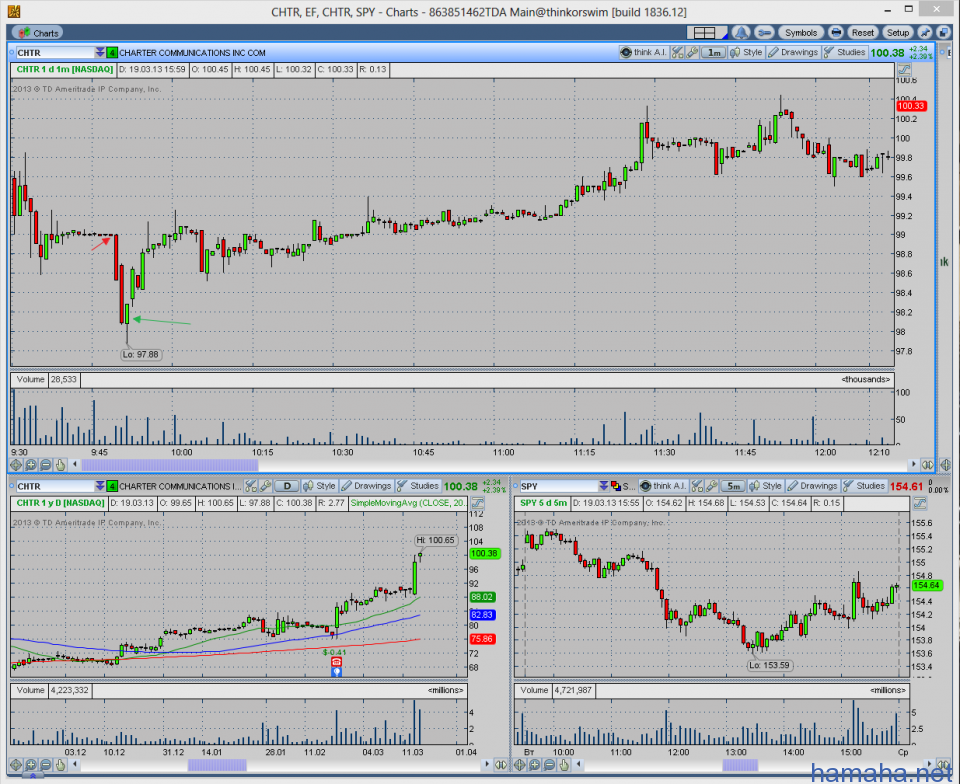Open Style menu in daily CHTR chart

(x=320, y=486)
